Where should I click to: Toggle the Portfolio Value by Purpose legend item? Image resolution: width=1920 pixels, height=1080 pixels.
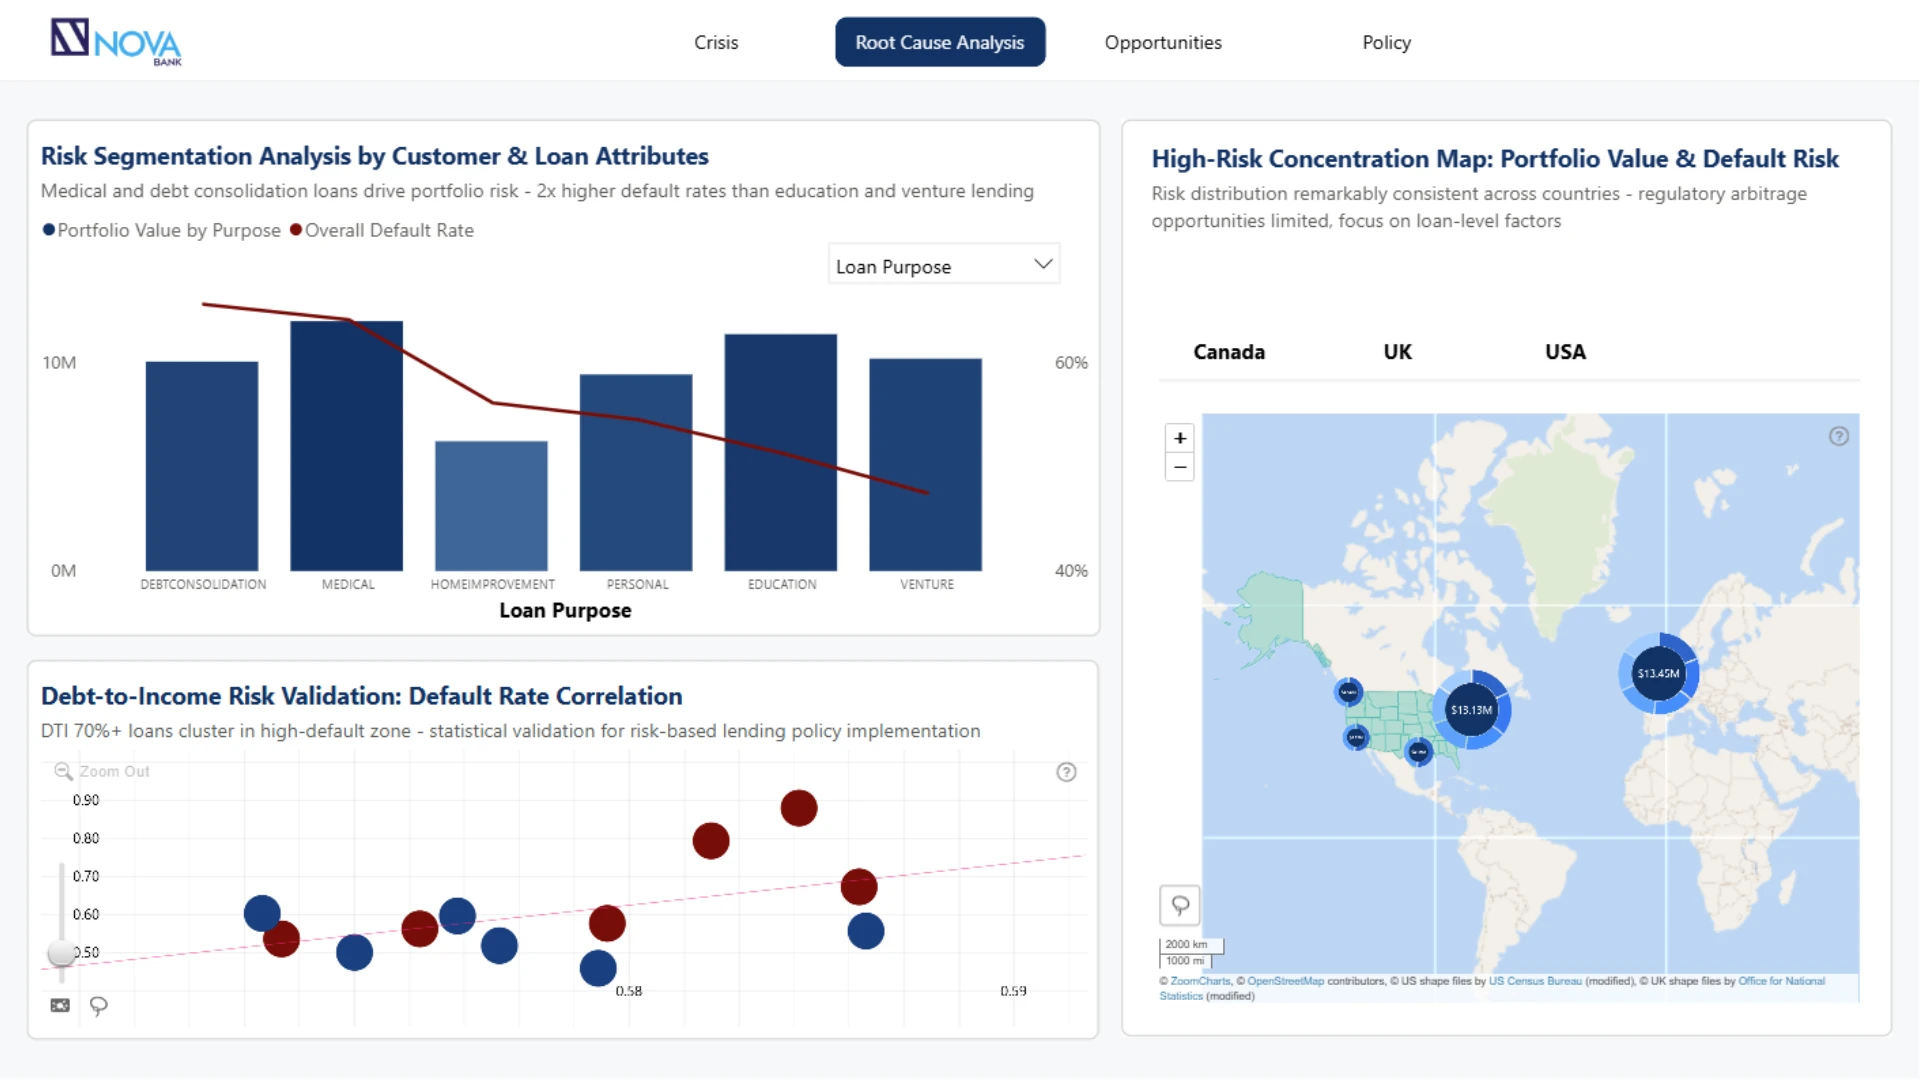[x=161, y=230]
